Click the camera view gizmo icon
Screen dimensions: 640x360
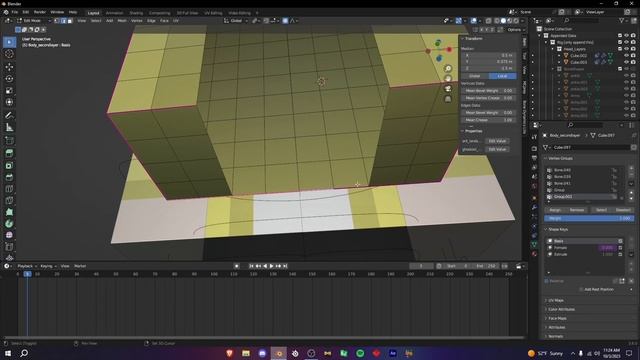pyautogui.click(x=448, y=89)
